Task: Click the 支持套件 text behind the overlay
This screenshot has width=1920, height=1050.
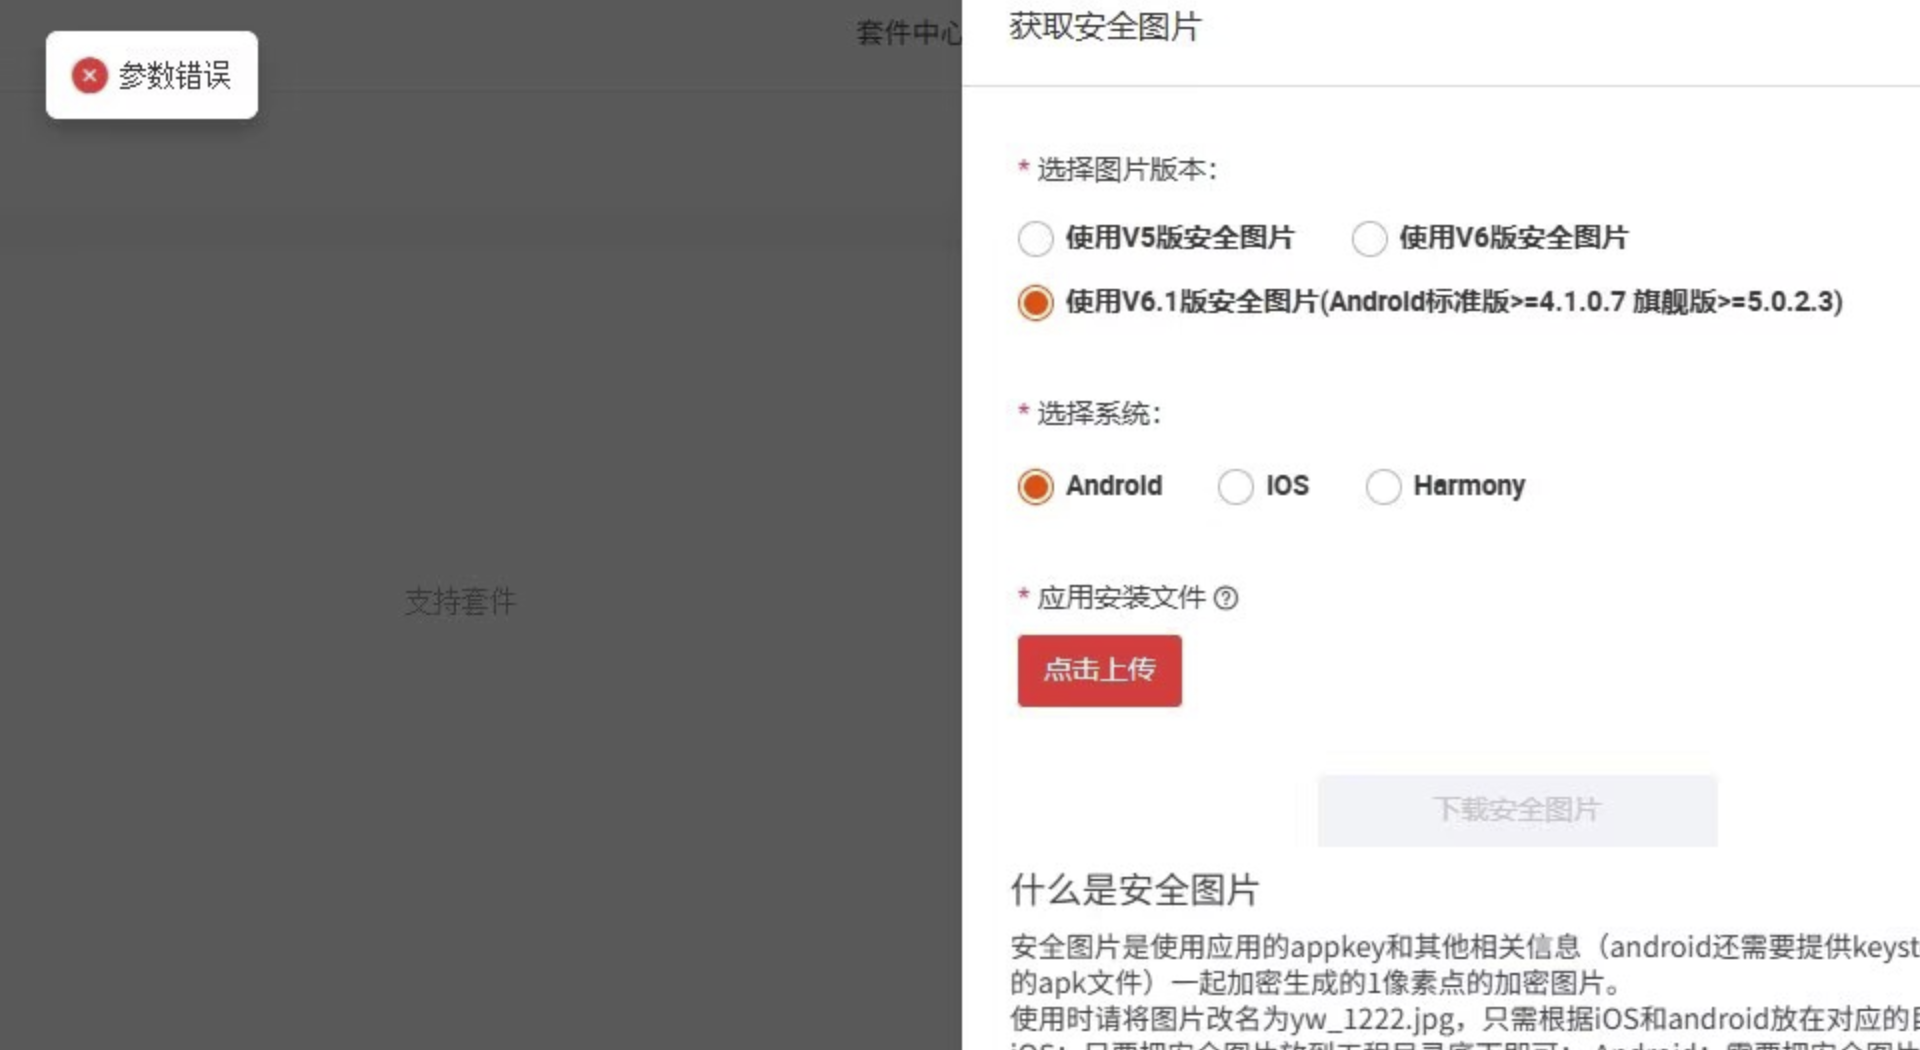Action: tap(460, 601)
